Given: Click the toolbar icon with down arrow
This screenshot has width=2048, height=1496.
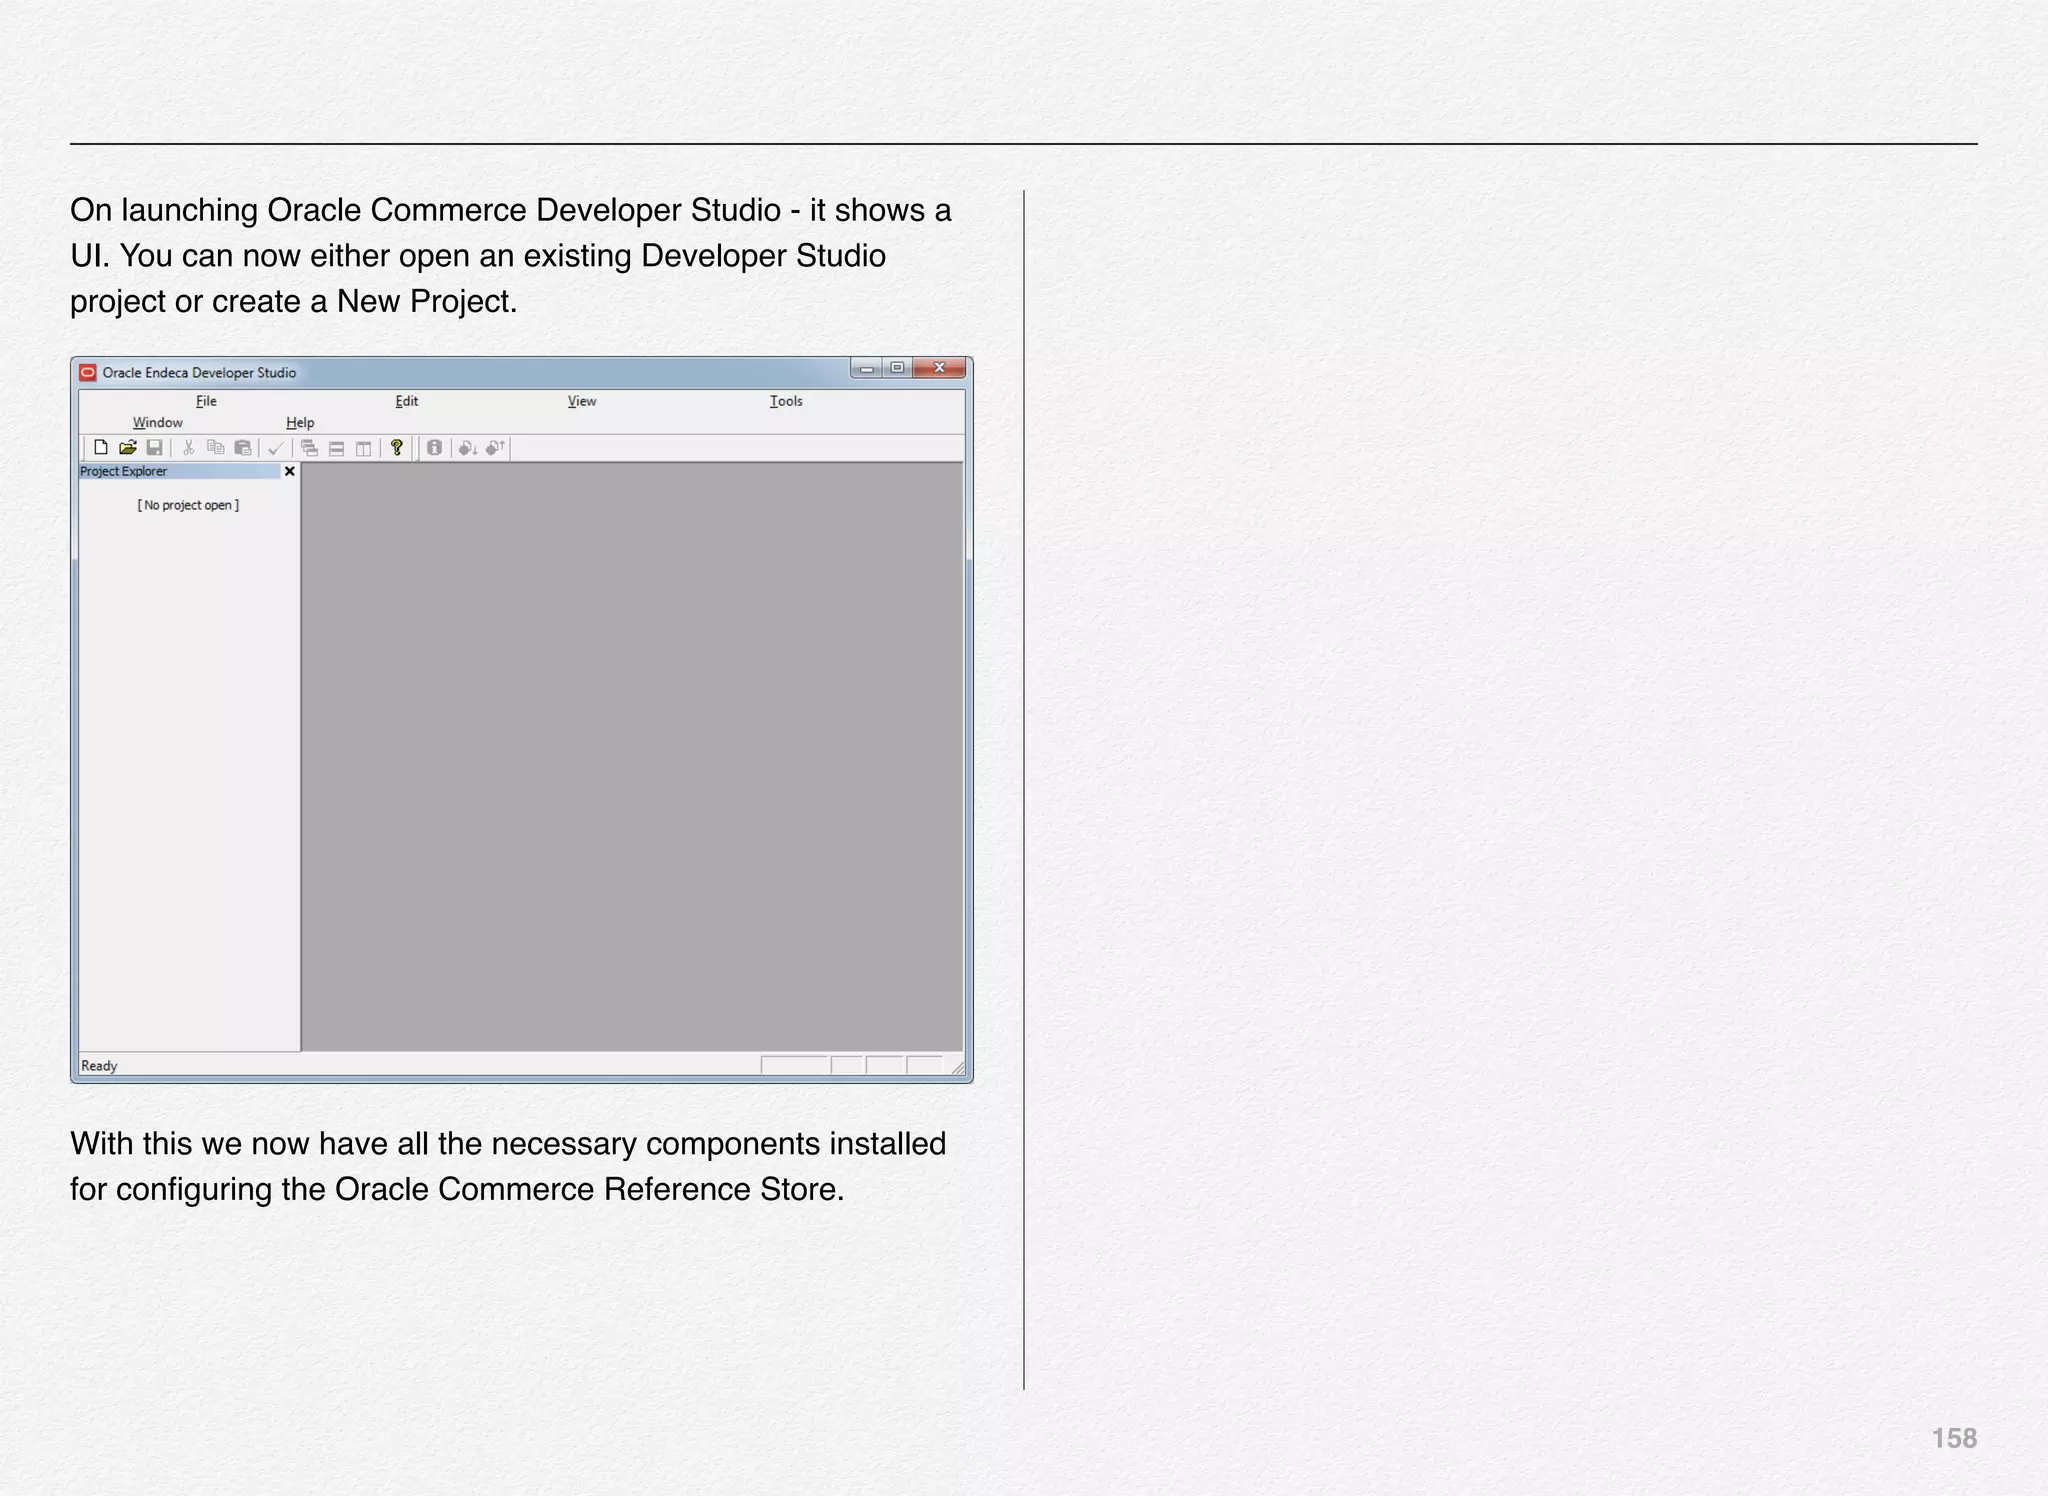Looking at the screenshot, I should click(x=467, y=448).
